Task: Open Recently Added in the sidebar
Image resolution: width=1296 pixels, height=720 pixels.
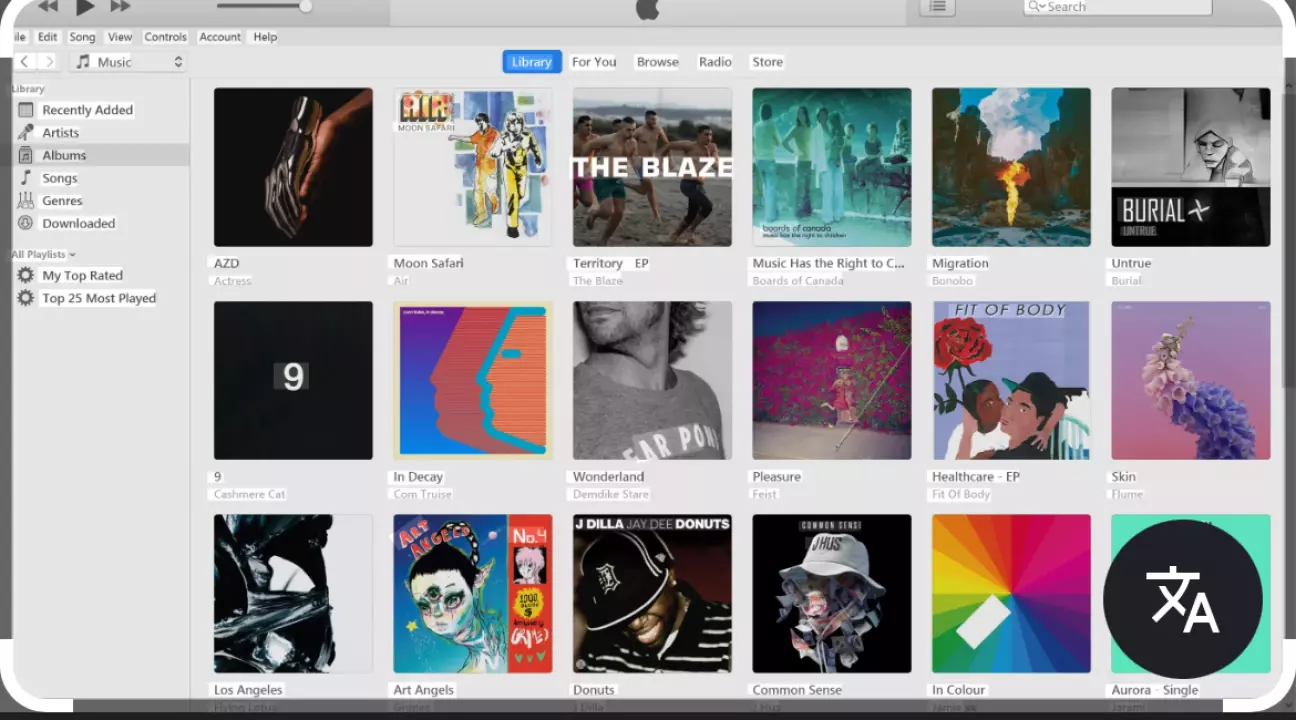Action: (x=87, y=110)
